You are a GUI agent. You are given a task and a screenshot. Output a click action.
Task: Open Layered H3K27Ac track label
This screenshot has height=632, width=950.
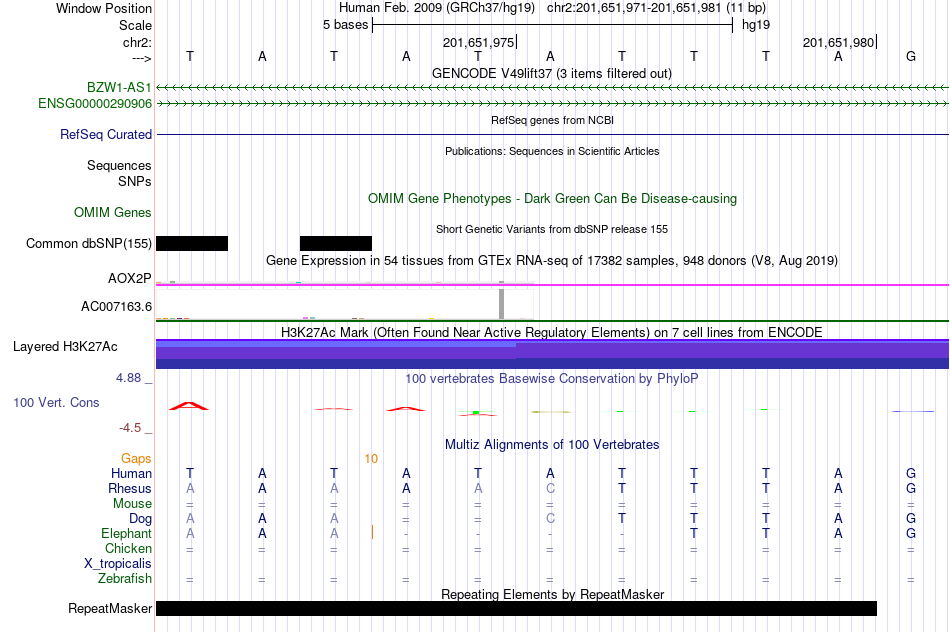(x=65, y=347)
